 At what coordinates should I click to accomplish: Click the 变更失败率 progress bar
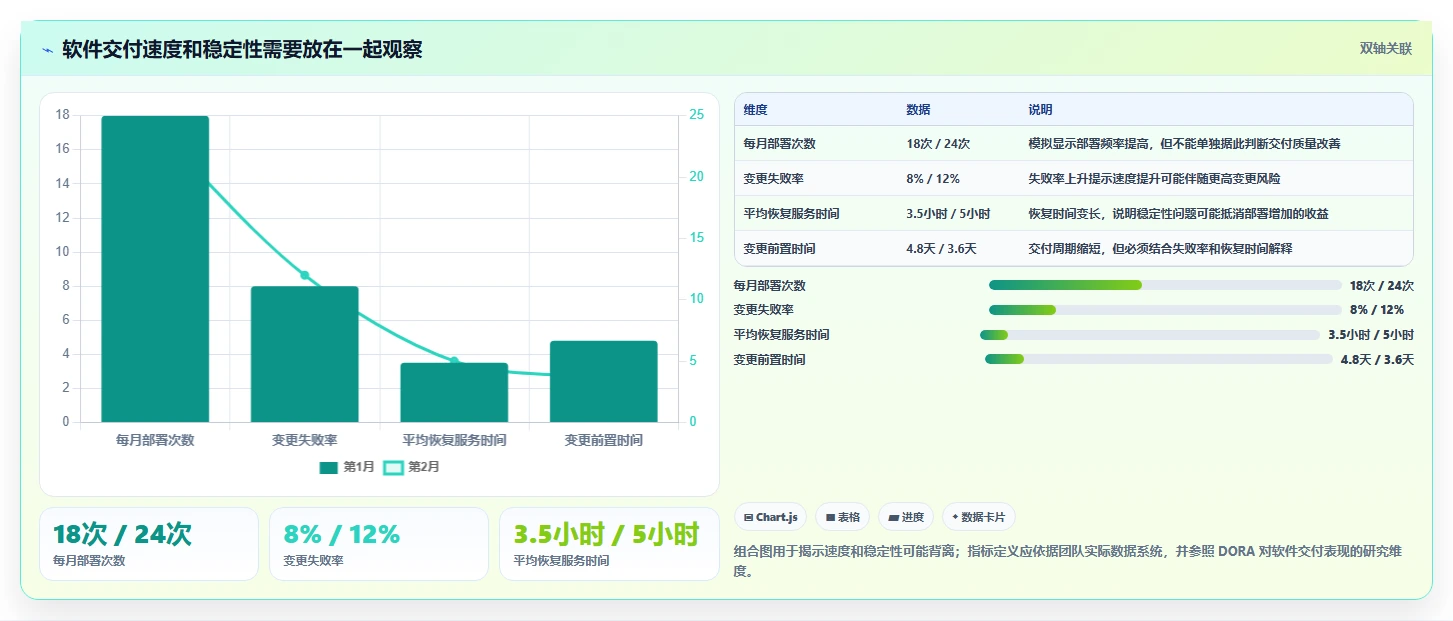click(x=1165, y=310)
